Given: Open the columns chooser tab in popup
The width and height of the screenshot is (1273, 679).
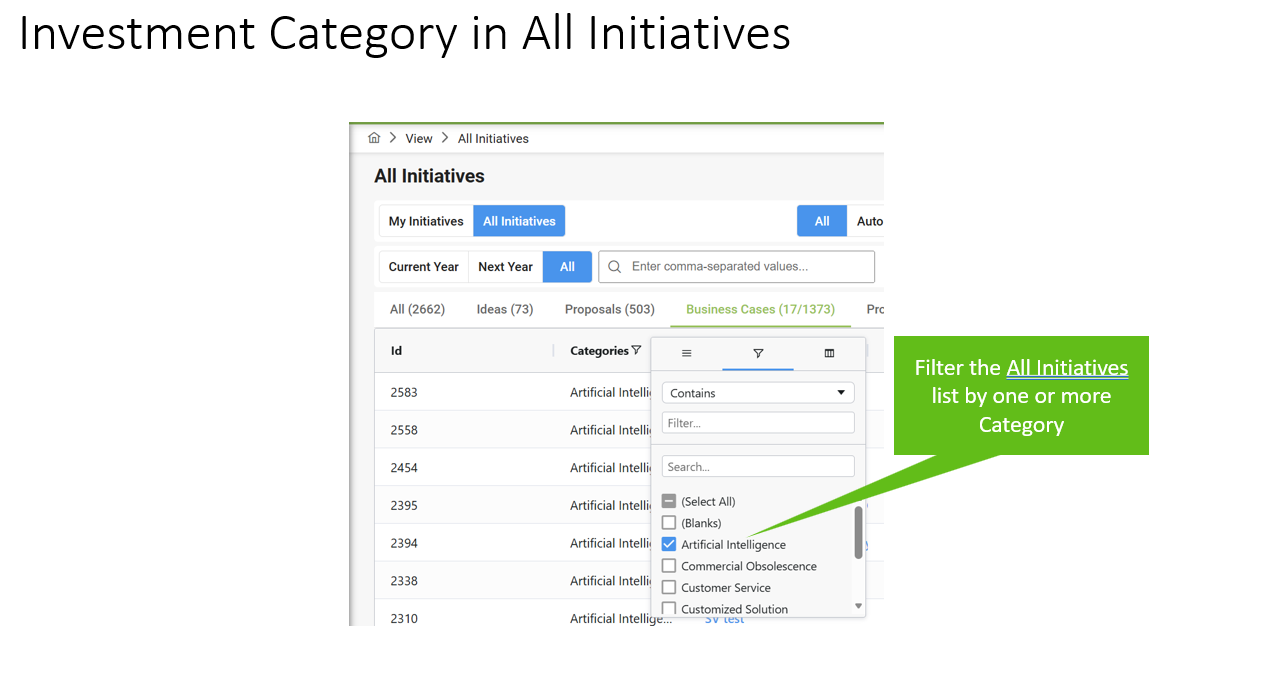Looking at the screenshot, I should (x=829, y=353).
